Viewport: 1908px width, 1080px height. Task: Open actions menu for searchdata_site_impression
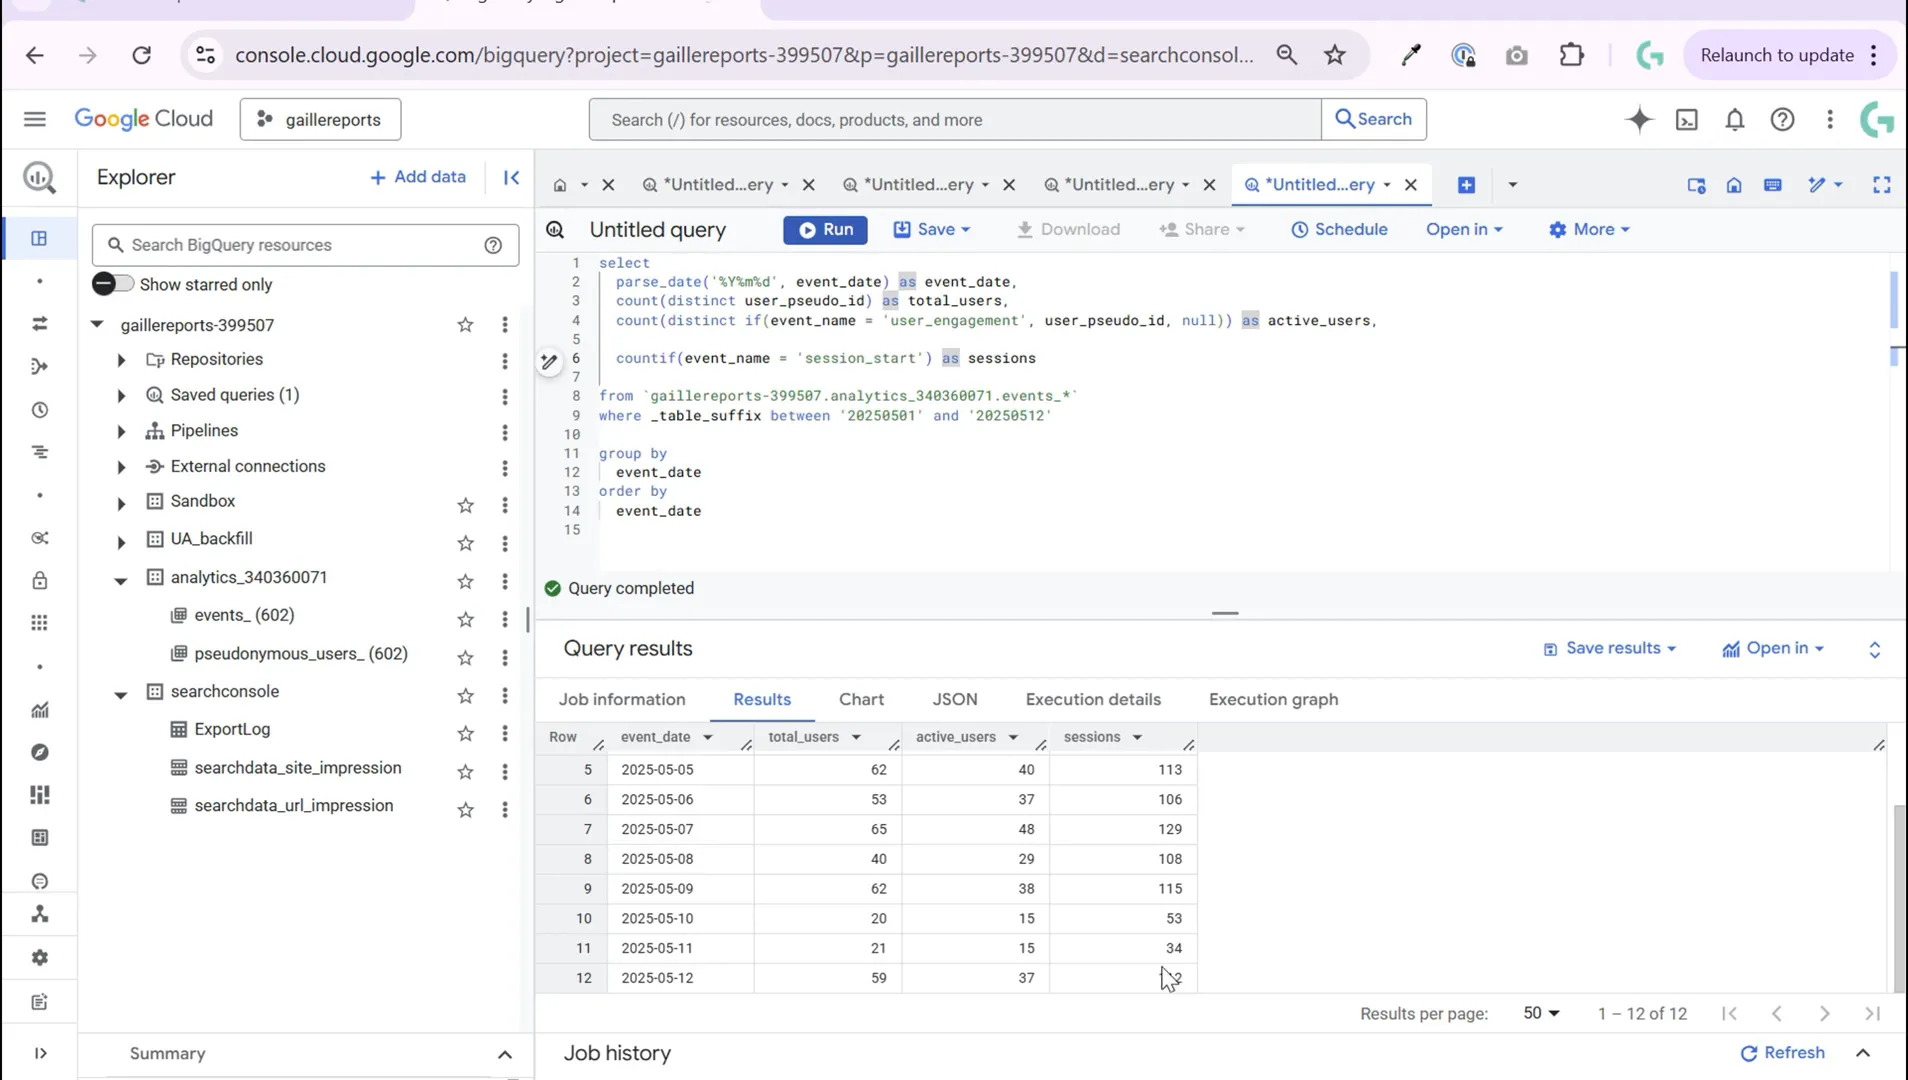(x=505, y=771)
